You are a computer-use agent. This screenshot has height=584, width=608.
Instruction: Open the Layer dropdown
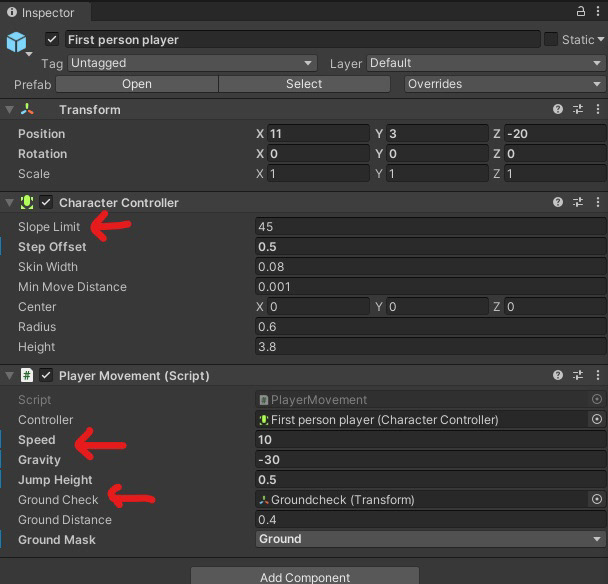486,63
